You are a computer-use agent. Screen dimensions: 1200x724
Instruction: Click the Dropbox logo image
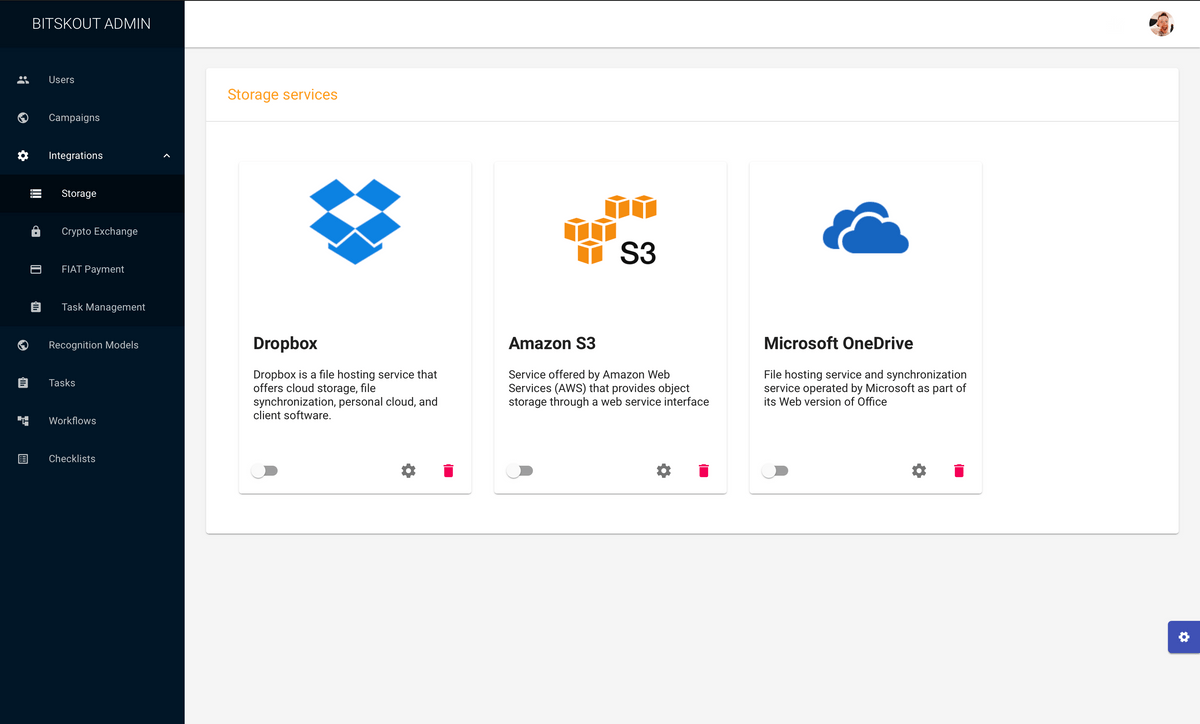[355, 222]
